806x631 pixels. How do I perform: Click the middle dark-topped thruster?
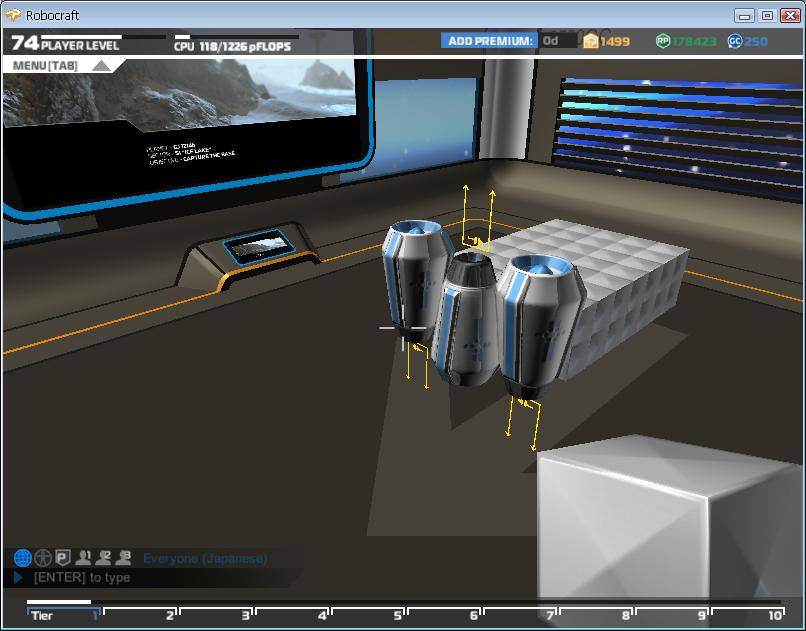click(x=468, y=319)
